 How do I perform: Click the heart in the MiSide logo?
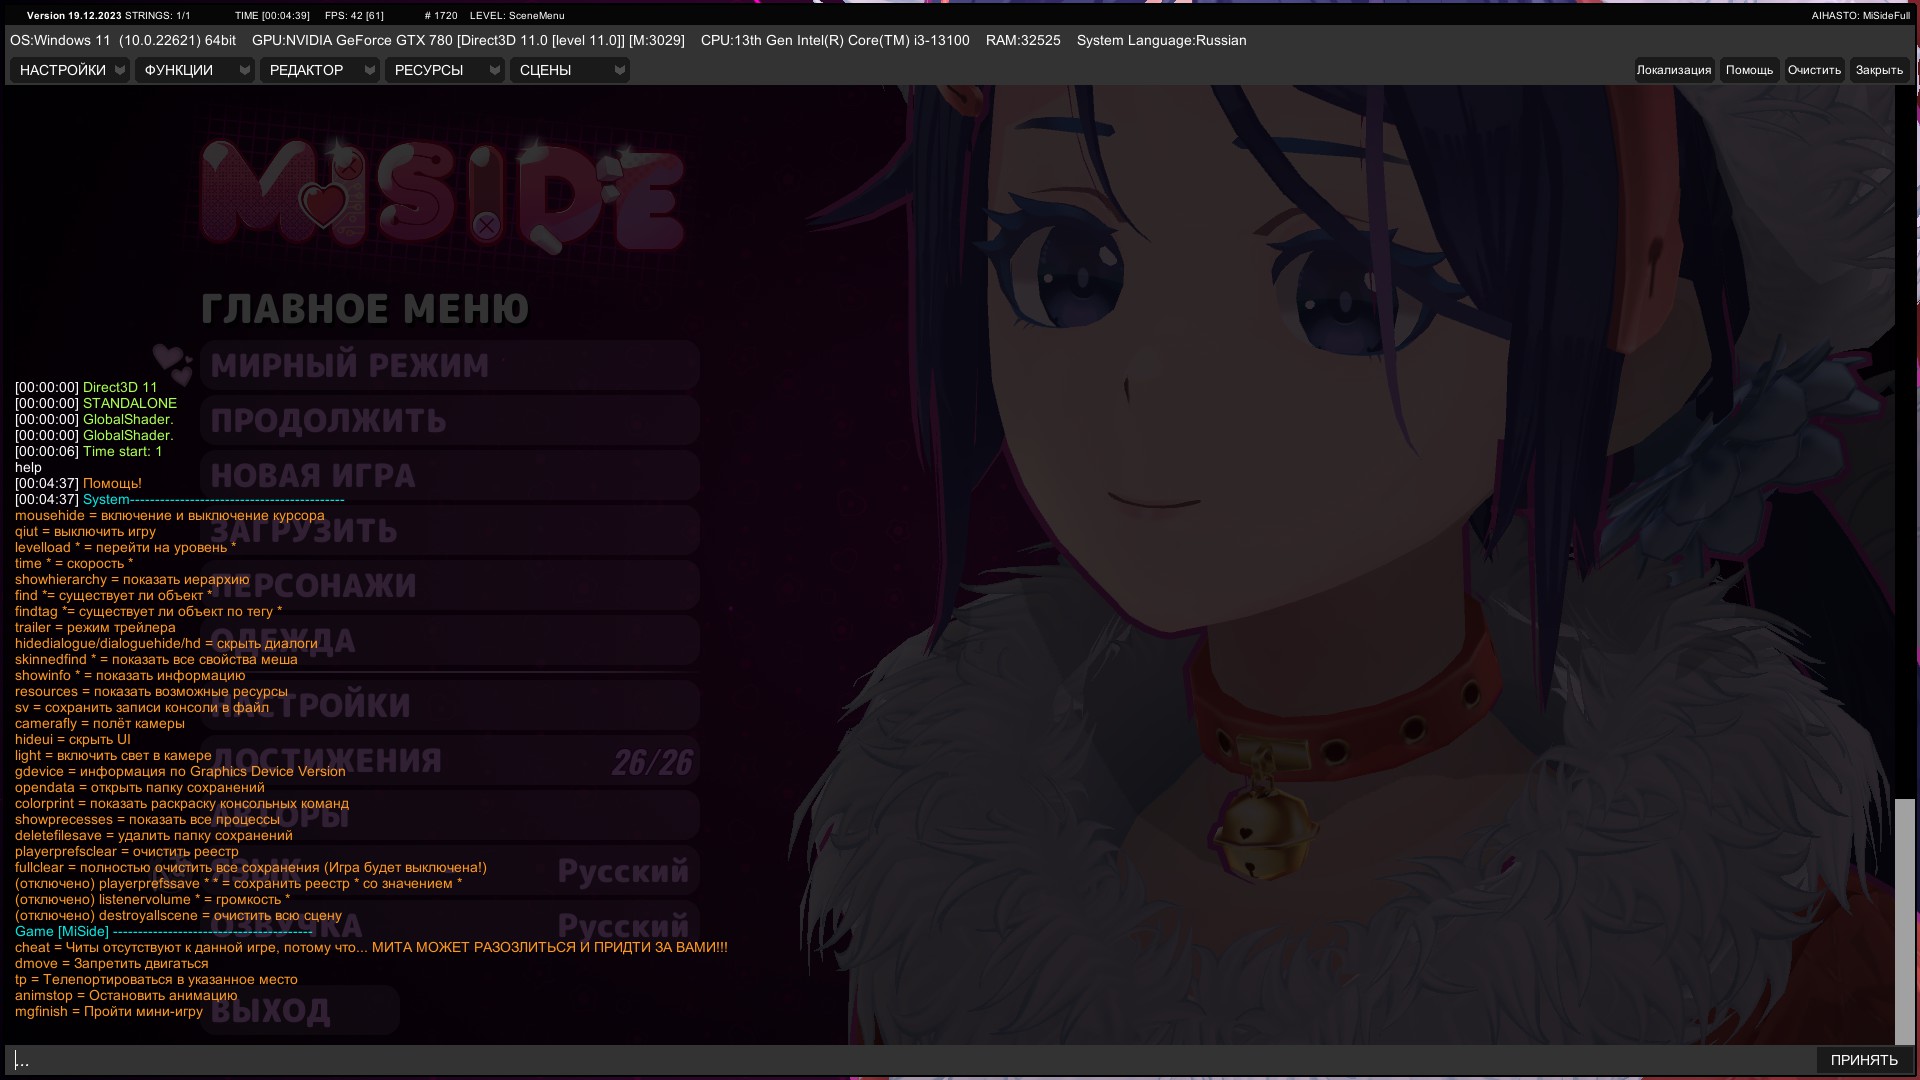[322, 205]
